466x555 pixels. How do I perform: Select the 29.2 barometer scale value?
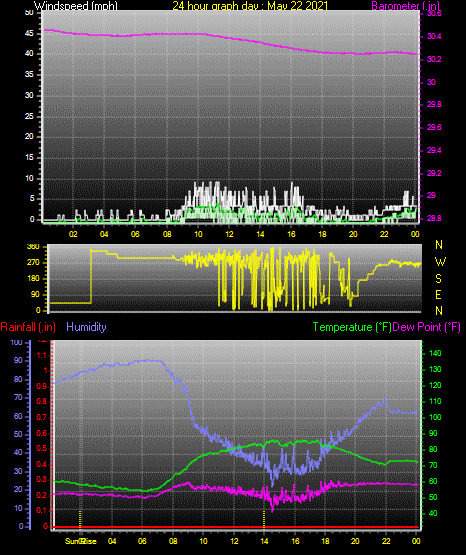click(434, 173)
